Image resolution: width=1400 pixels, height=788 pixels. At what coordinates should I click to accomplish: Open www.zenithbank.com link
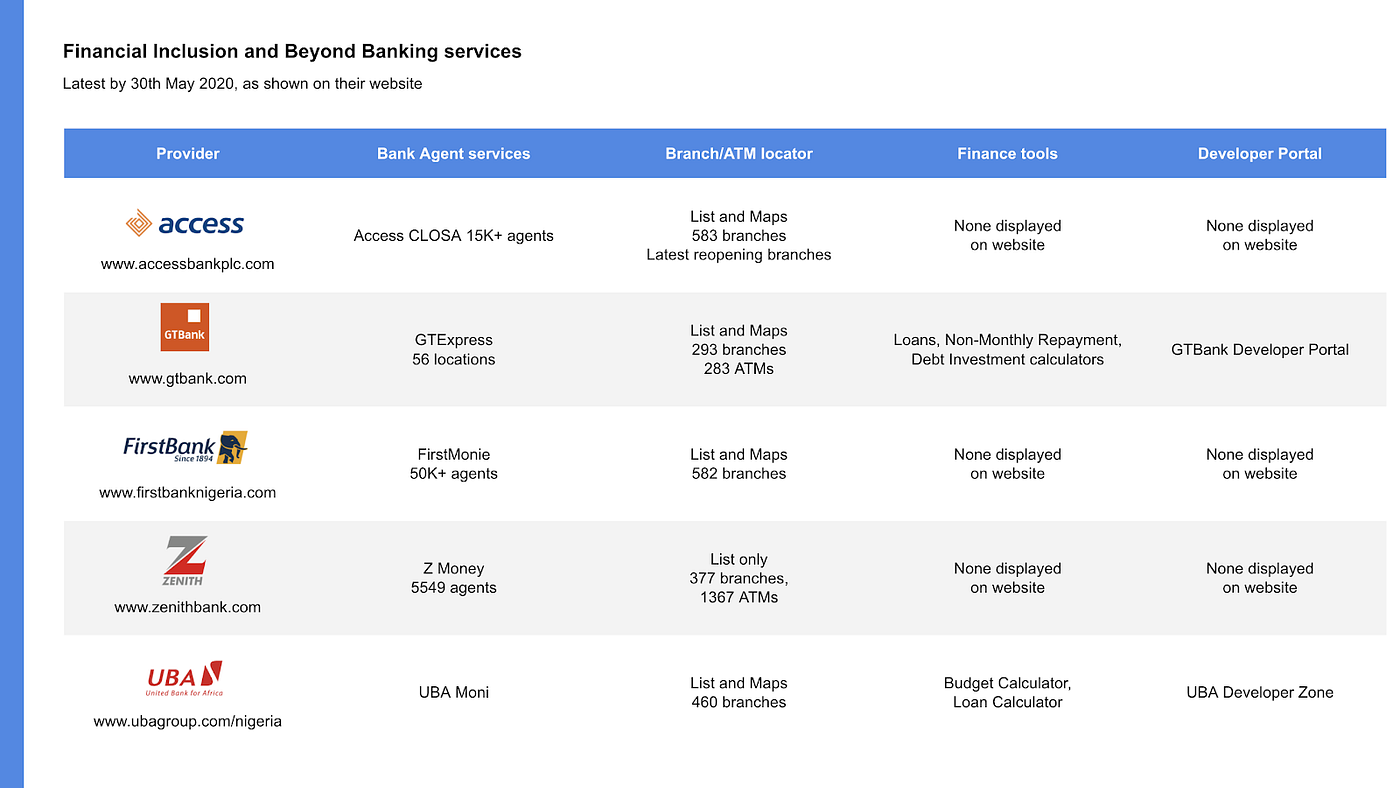[188, 607]
